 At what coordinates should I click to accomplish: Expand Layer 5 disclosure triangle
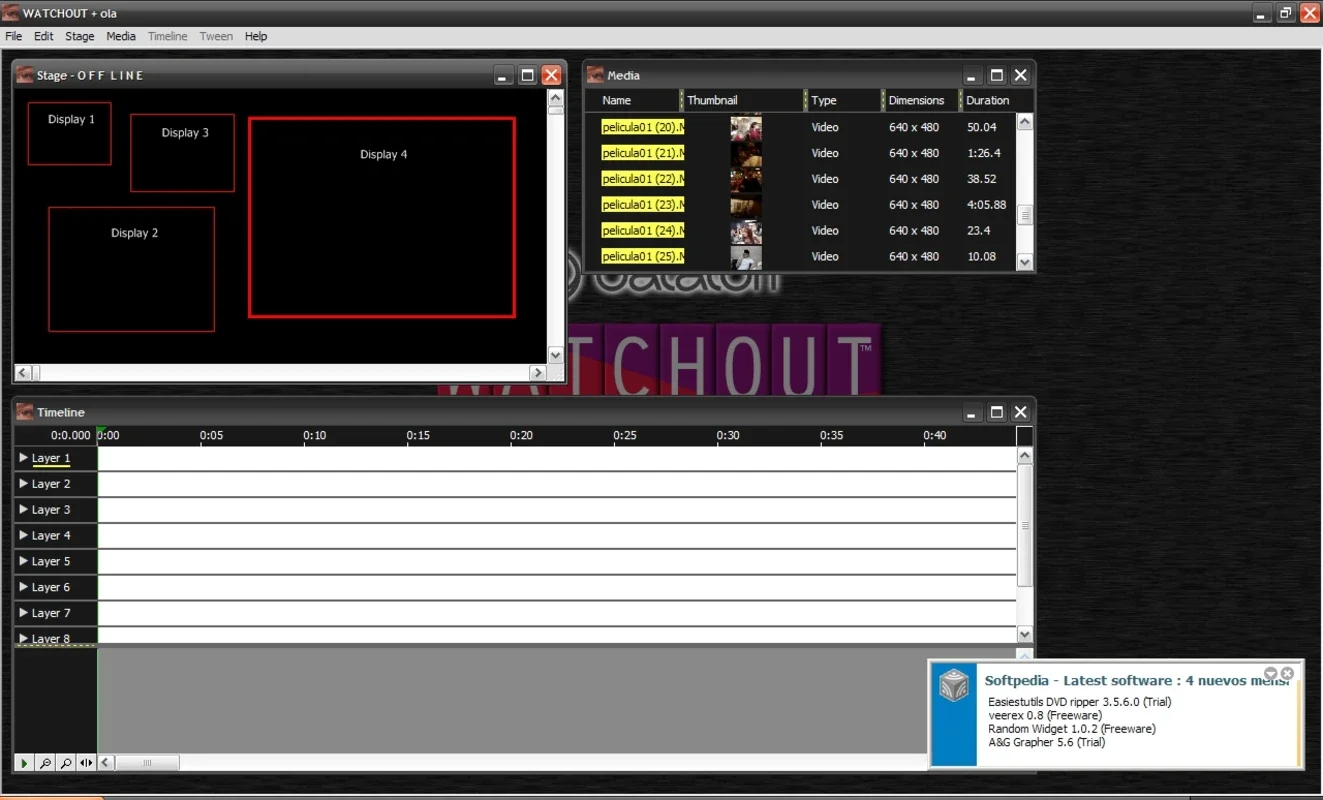pos(24,562)
